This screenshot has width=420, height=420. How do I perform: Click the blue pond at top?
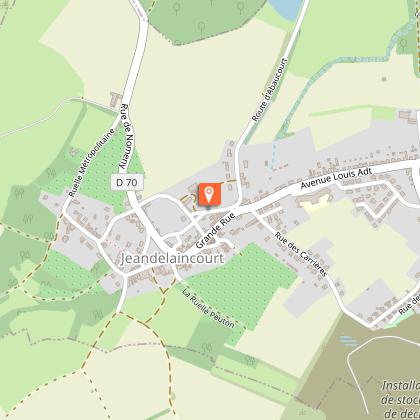pyautogui.click(x=286, y=9)
